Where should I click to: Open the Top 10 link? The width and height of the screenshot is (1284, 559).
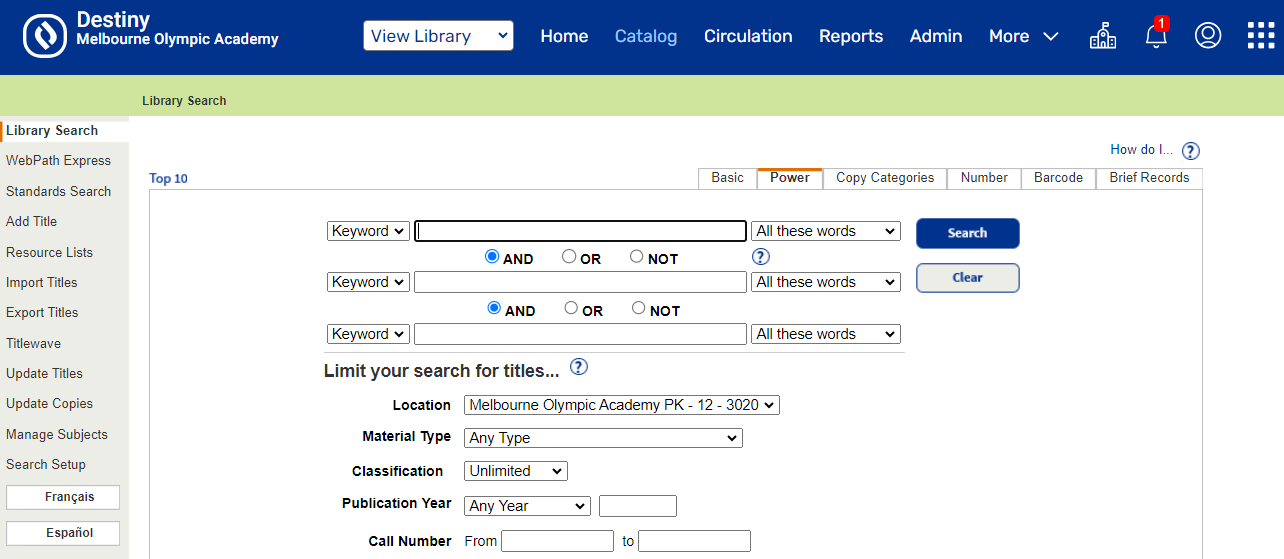(168, 179)
